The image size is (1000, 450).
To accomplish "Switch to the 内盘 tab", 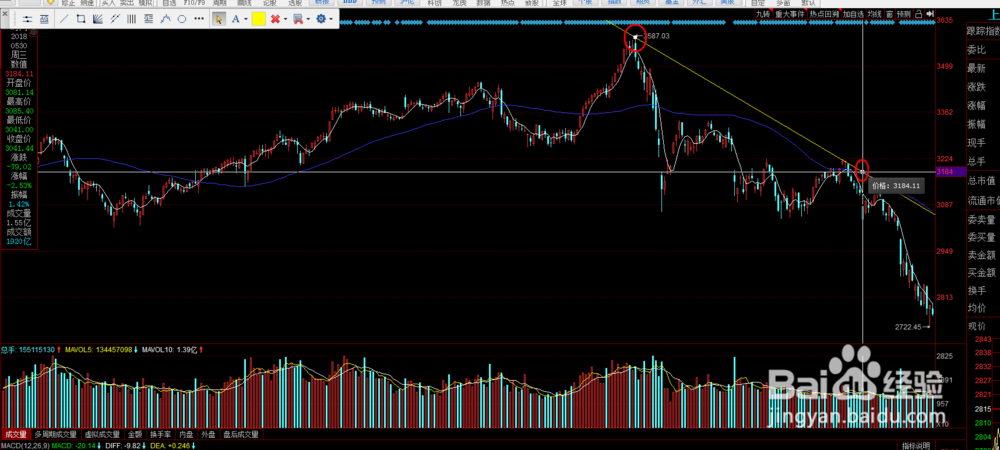I will click(x=187, y=435).
